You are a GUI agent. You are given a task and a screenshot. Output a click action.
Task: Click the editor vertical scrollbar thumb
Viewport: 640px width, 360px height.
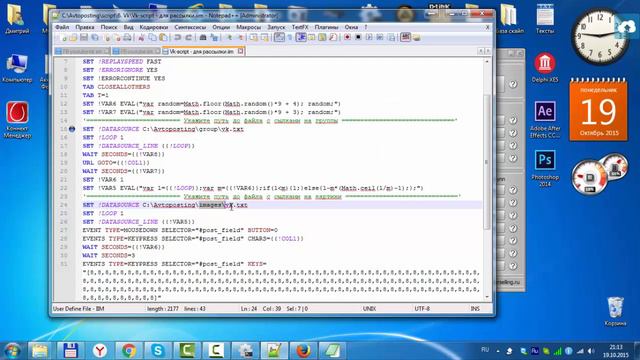coord(487,161)
